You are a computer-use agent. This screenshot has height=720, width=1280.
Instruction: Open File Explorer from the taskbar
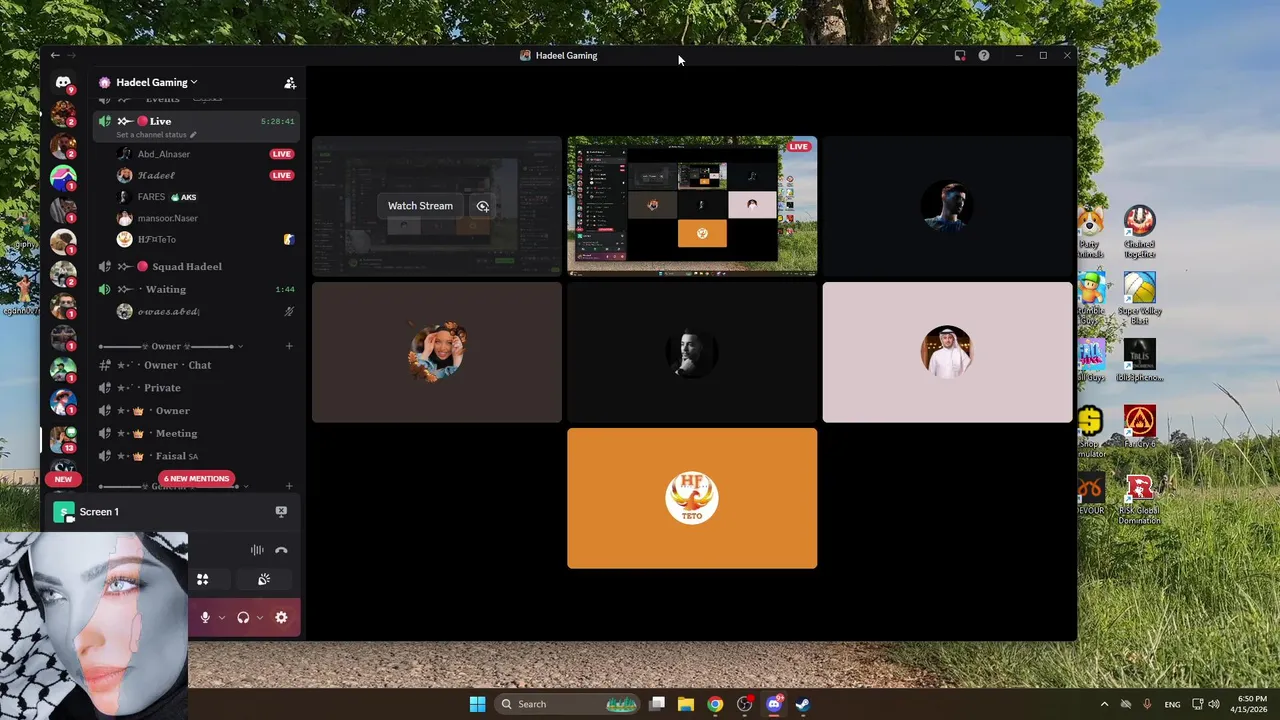[x=686, y=704]
